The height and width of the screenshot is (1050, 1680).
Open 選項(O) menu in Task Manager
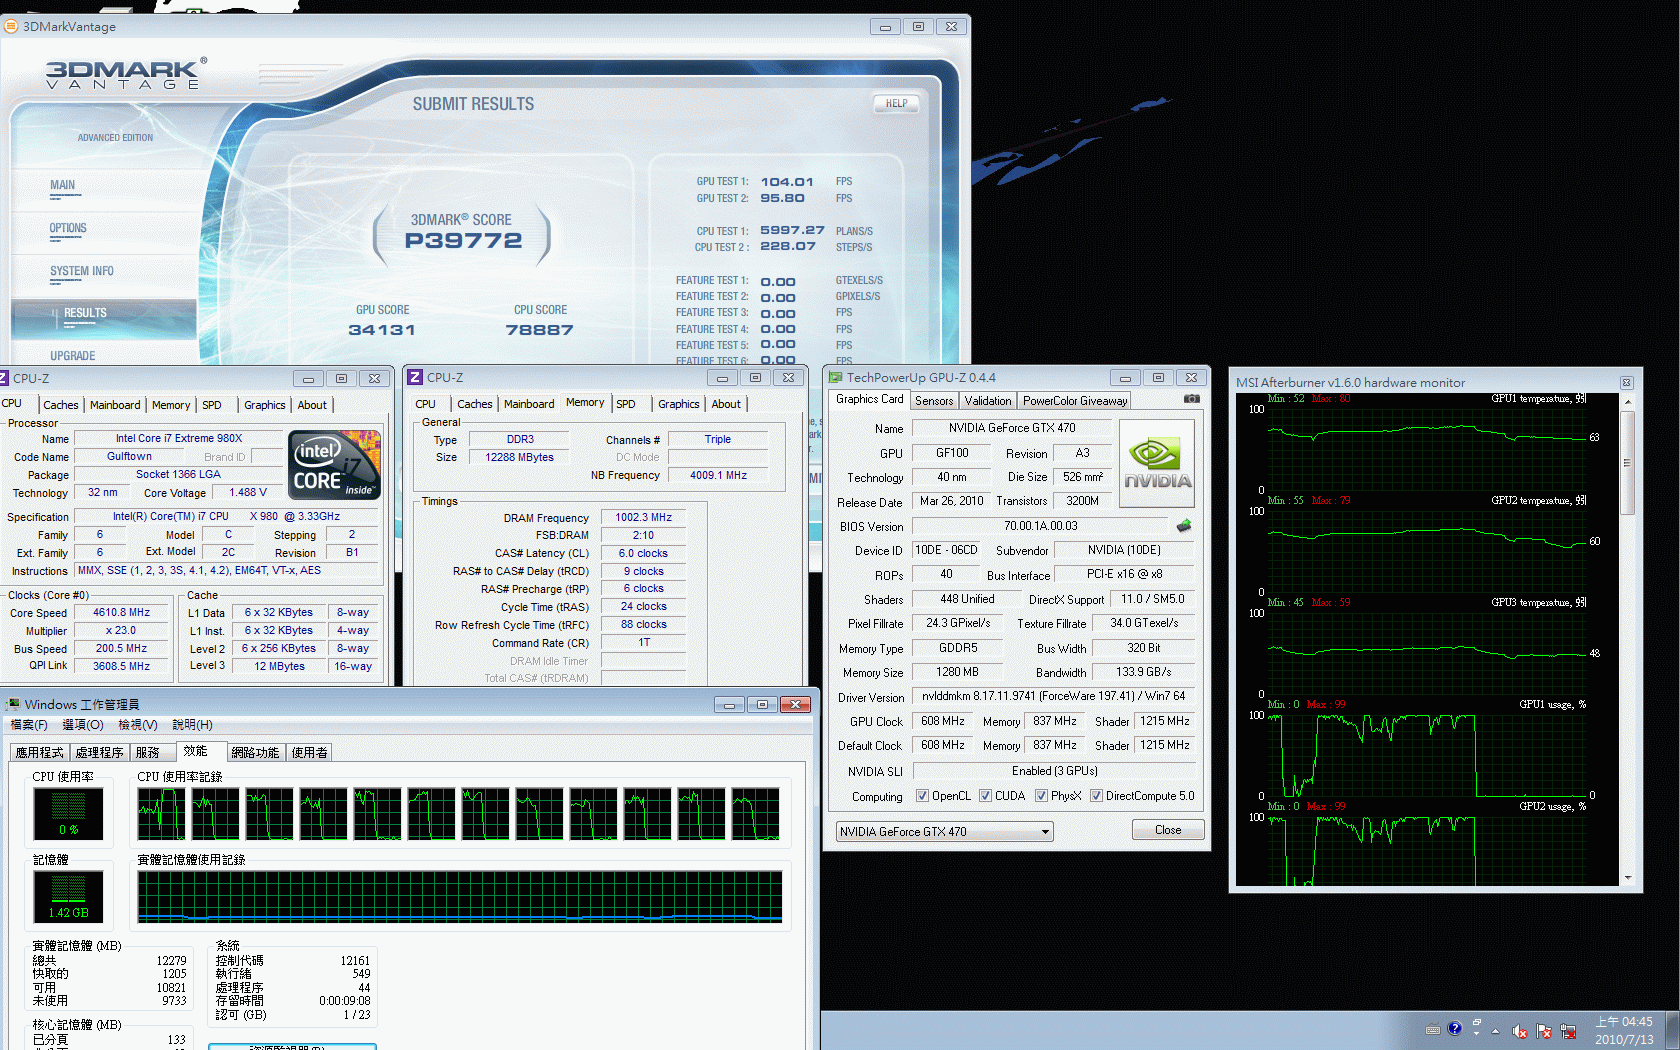pos(83,724)
